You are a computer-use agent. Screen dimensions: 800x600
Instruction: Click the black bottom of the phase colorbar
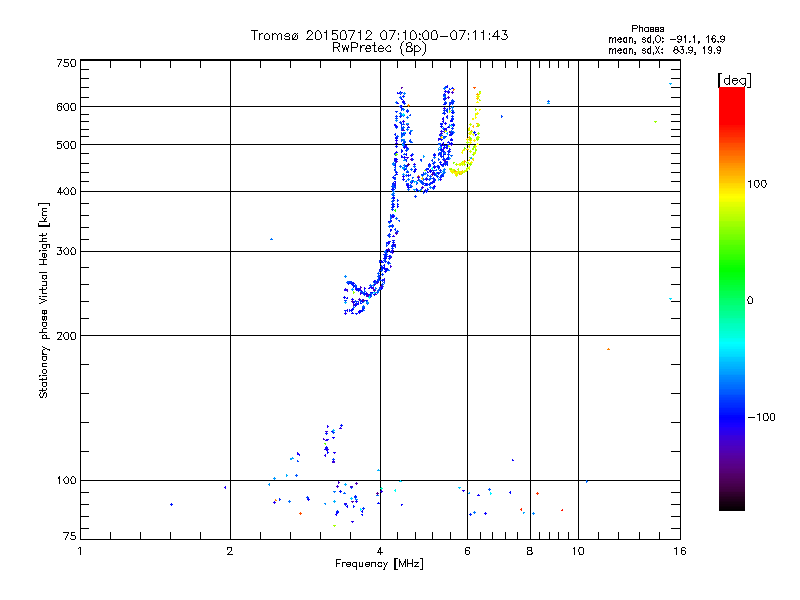[x=732, y=503]
